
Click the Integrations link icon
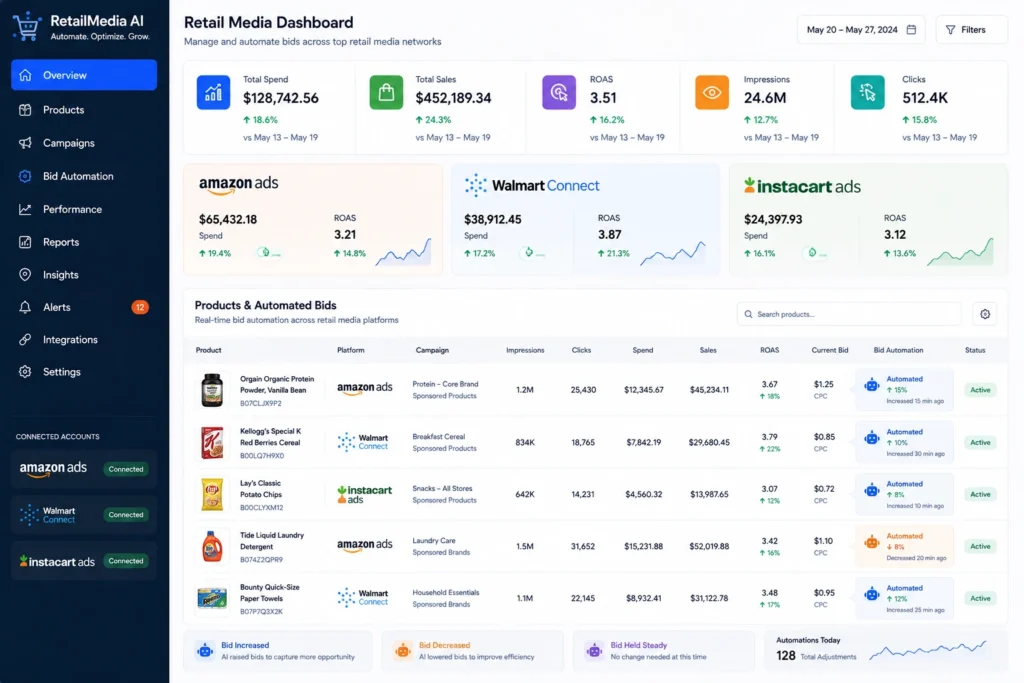click(x=25, y=340)
